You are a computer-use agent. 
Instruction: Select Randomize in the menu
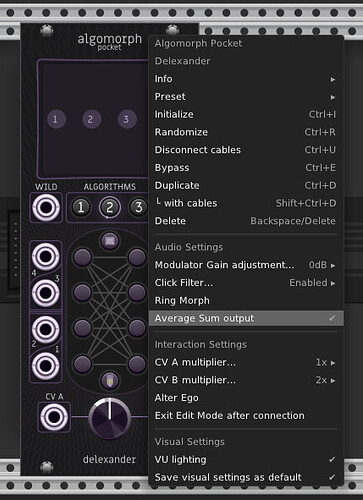point(246,132)
